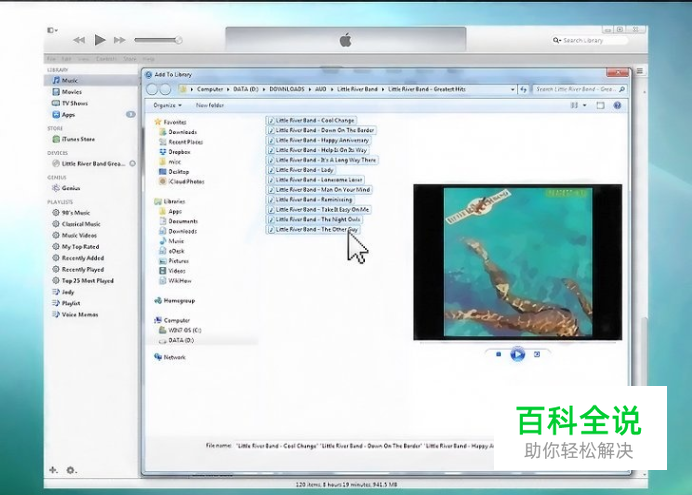Click the Back navigation button in dialog
Screen dimensions: 692x495
(152, 90)
